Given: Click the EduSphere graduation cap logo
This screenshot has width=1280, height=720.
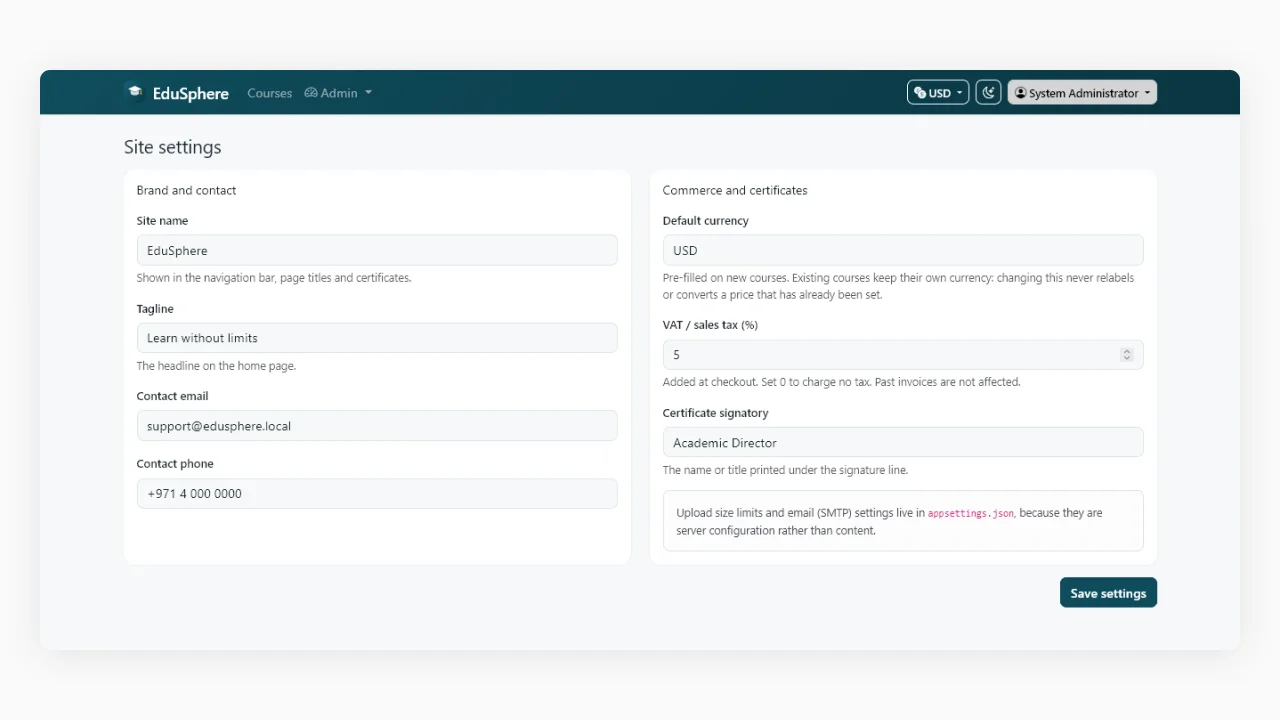Looking at the screenshot, I should pos(135,92).
